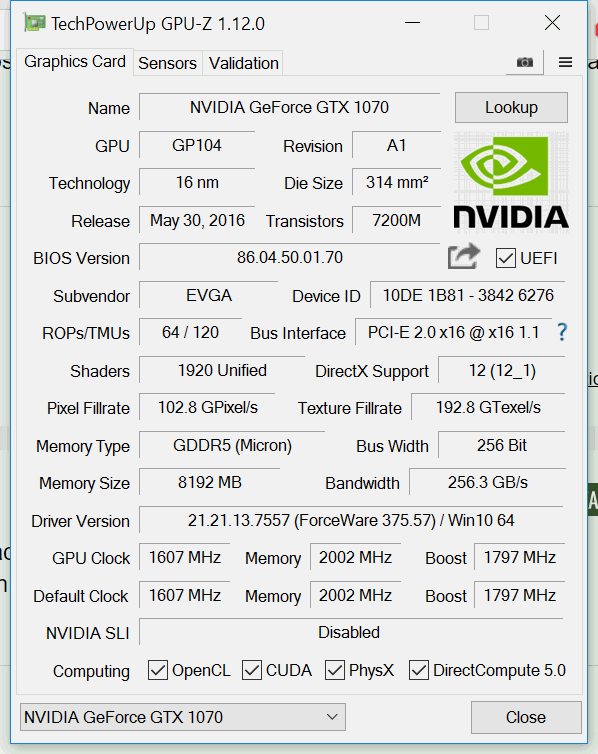This screenshot has height=754, width=598.
Task: Minimize the GPU-Z window
Action: pyautogui.click(x=412, y=23)
